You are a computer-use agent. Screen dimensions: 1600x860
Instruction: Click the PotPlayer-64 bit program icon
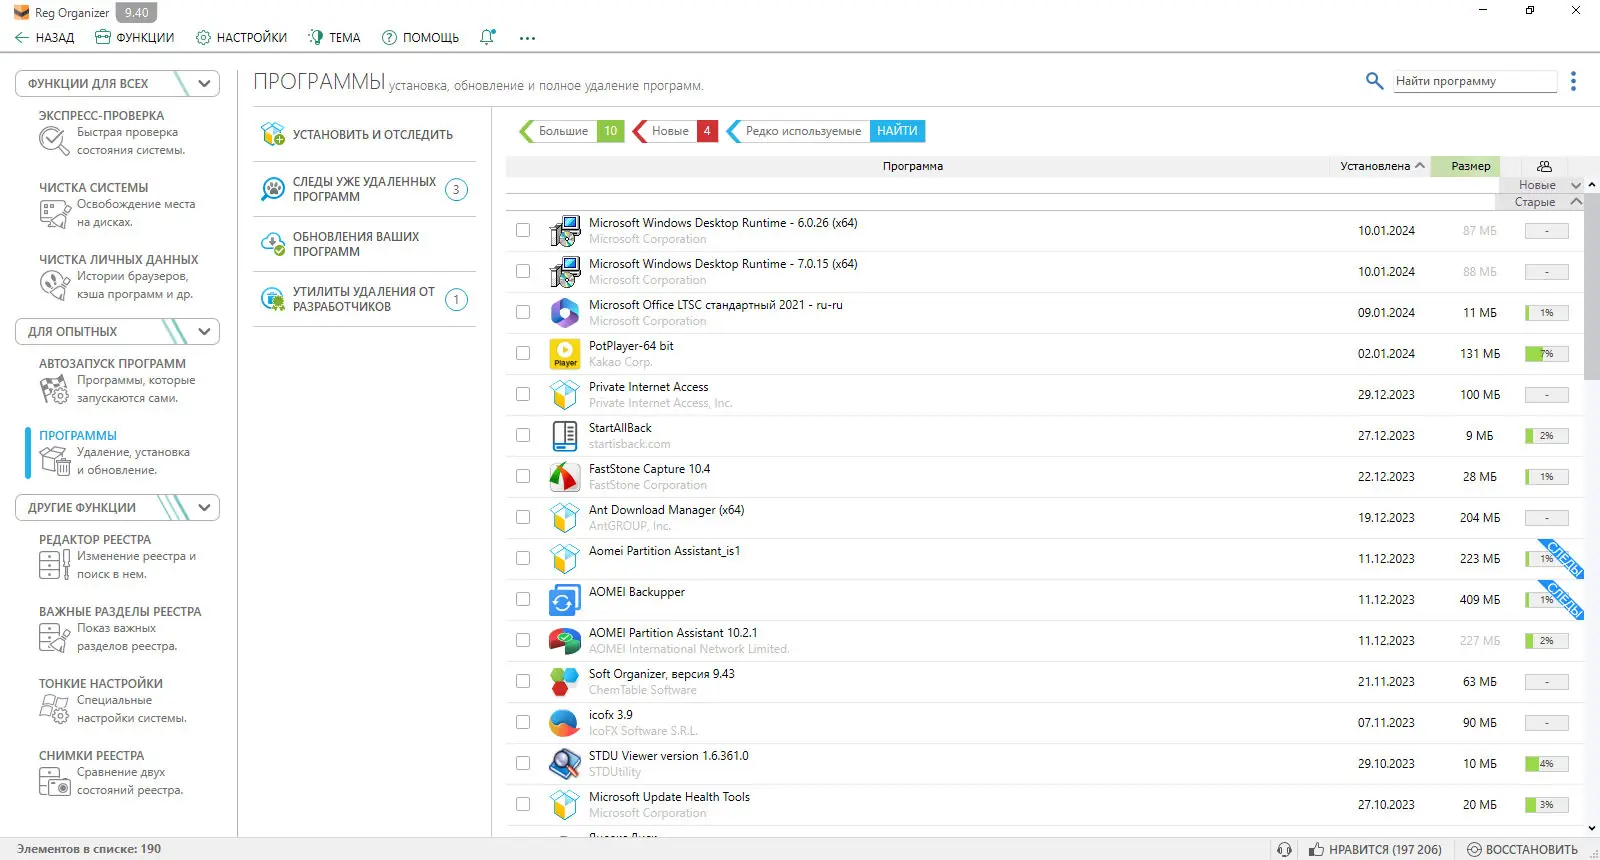[x=565, y=354]
